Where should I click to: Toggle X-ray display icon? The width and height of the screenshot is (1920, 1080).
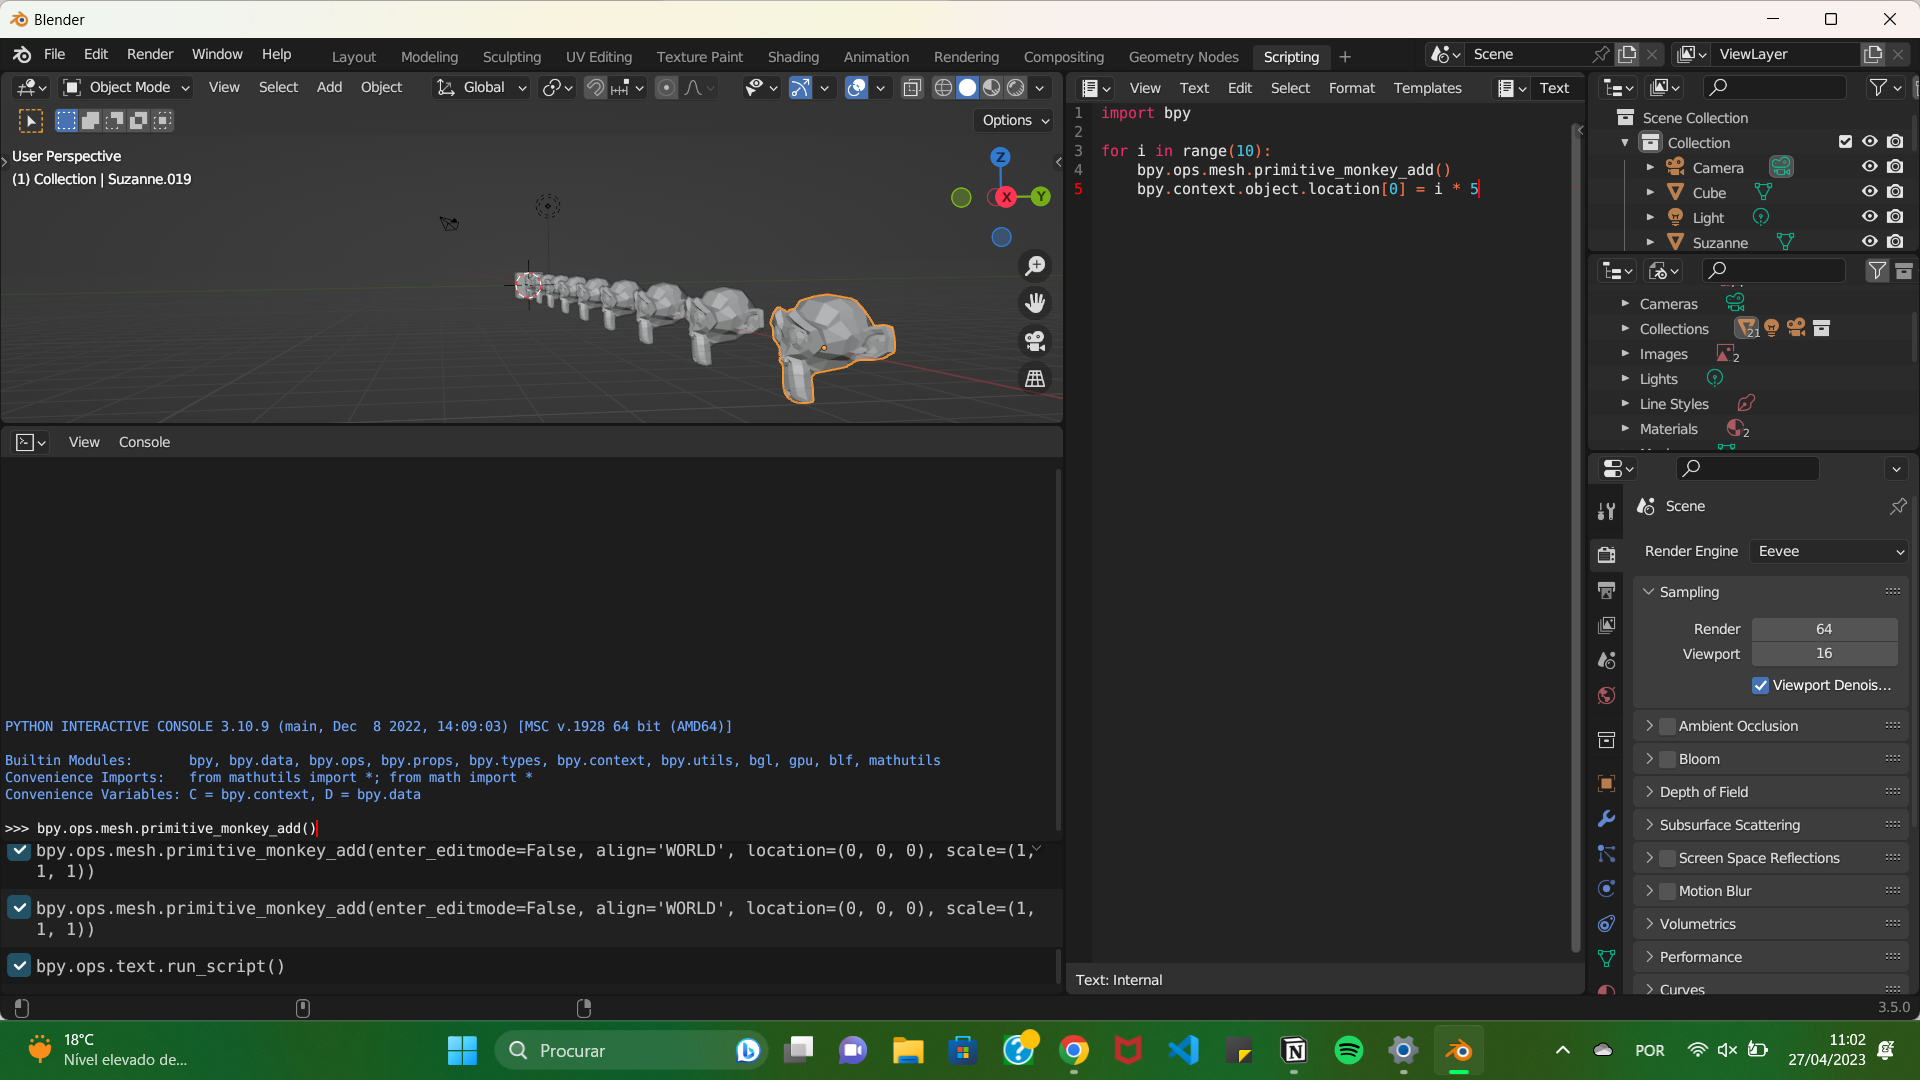pyautogui.click(x=912, y=88)
